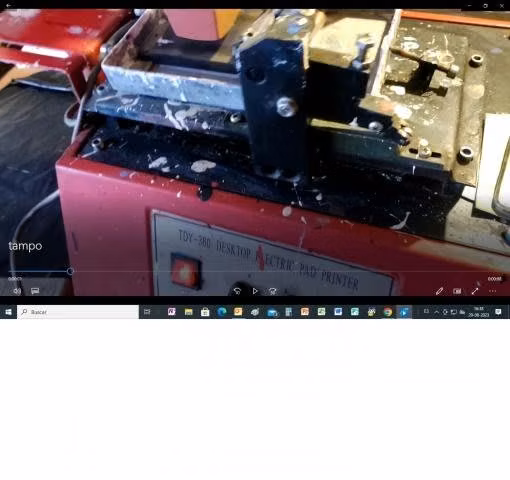The image size is (510, 480).
Task: Launch Google Chrome from the taskbar
Action: [x=388, y=312]
